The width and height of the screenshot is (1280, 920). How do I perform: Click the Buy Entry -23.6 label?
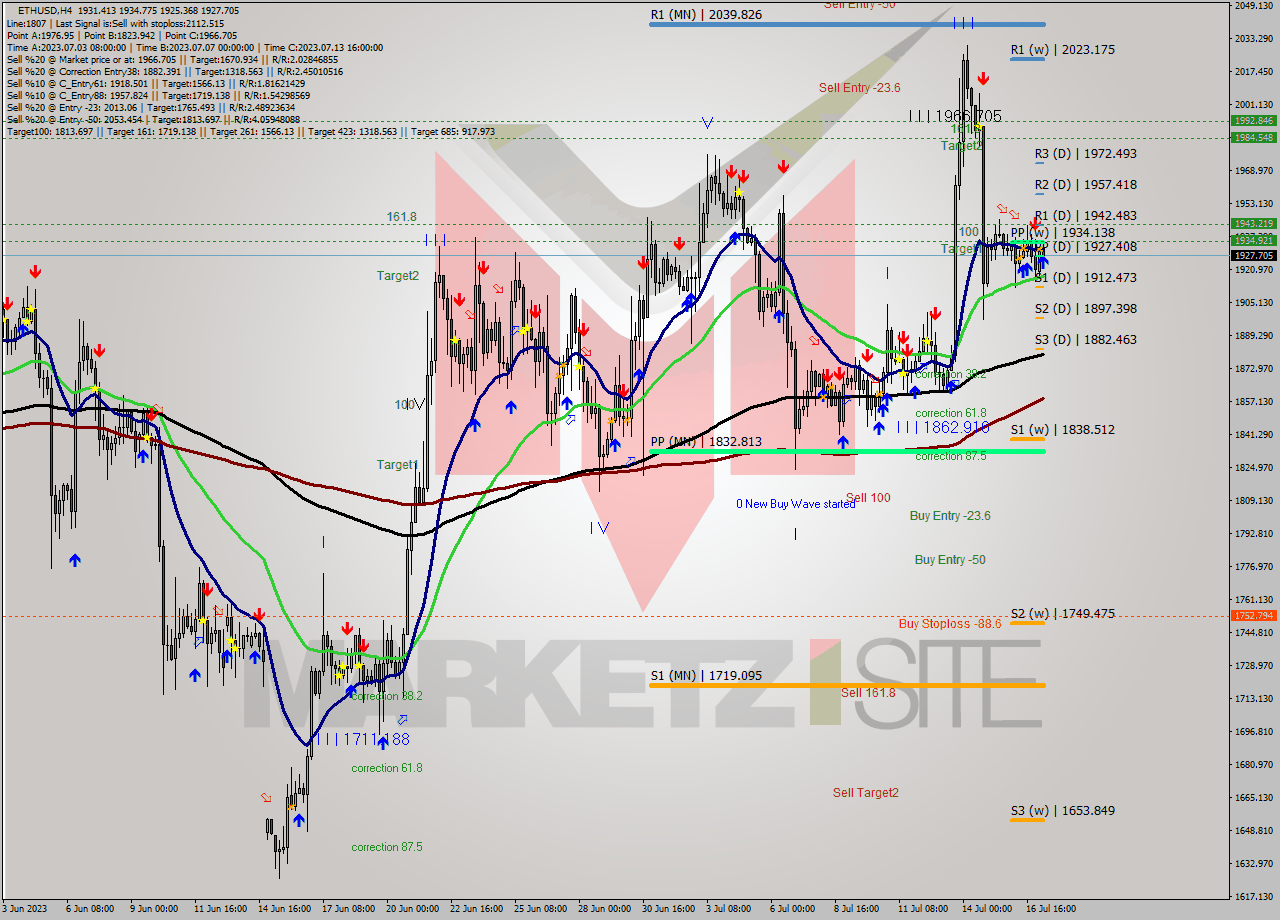(x=950, y=516)
